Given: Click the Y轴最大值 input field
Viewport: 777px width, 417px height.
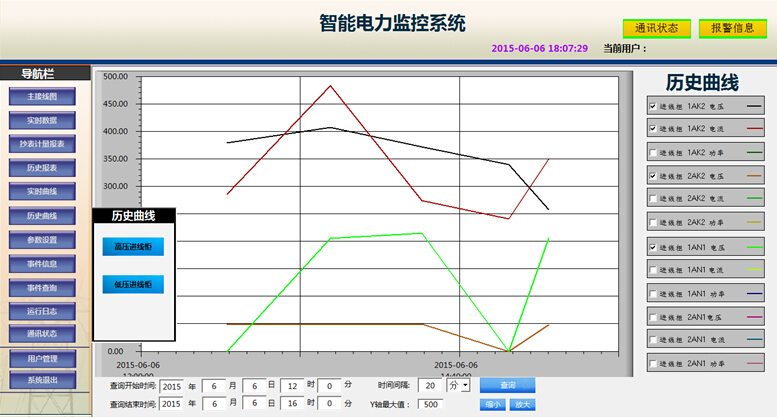Looking at the screenshot, I should coord(430,405).
